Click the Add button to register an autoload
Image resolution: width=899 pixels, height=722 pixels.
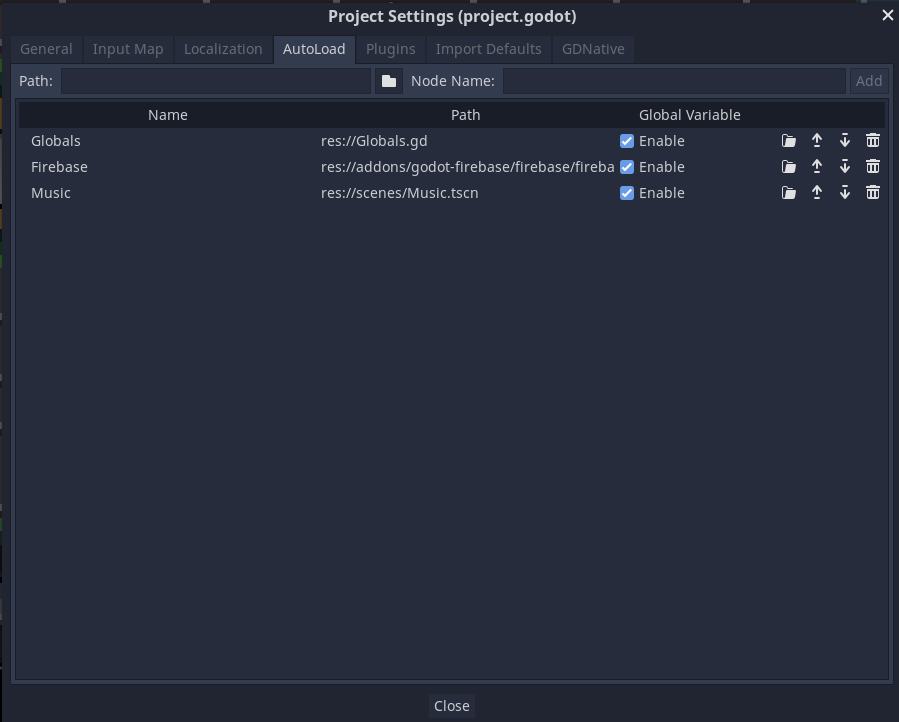tap(869, 81)
